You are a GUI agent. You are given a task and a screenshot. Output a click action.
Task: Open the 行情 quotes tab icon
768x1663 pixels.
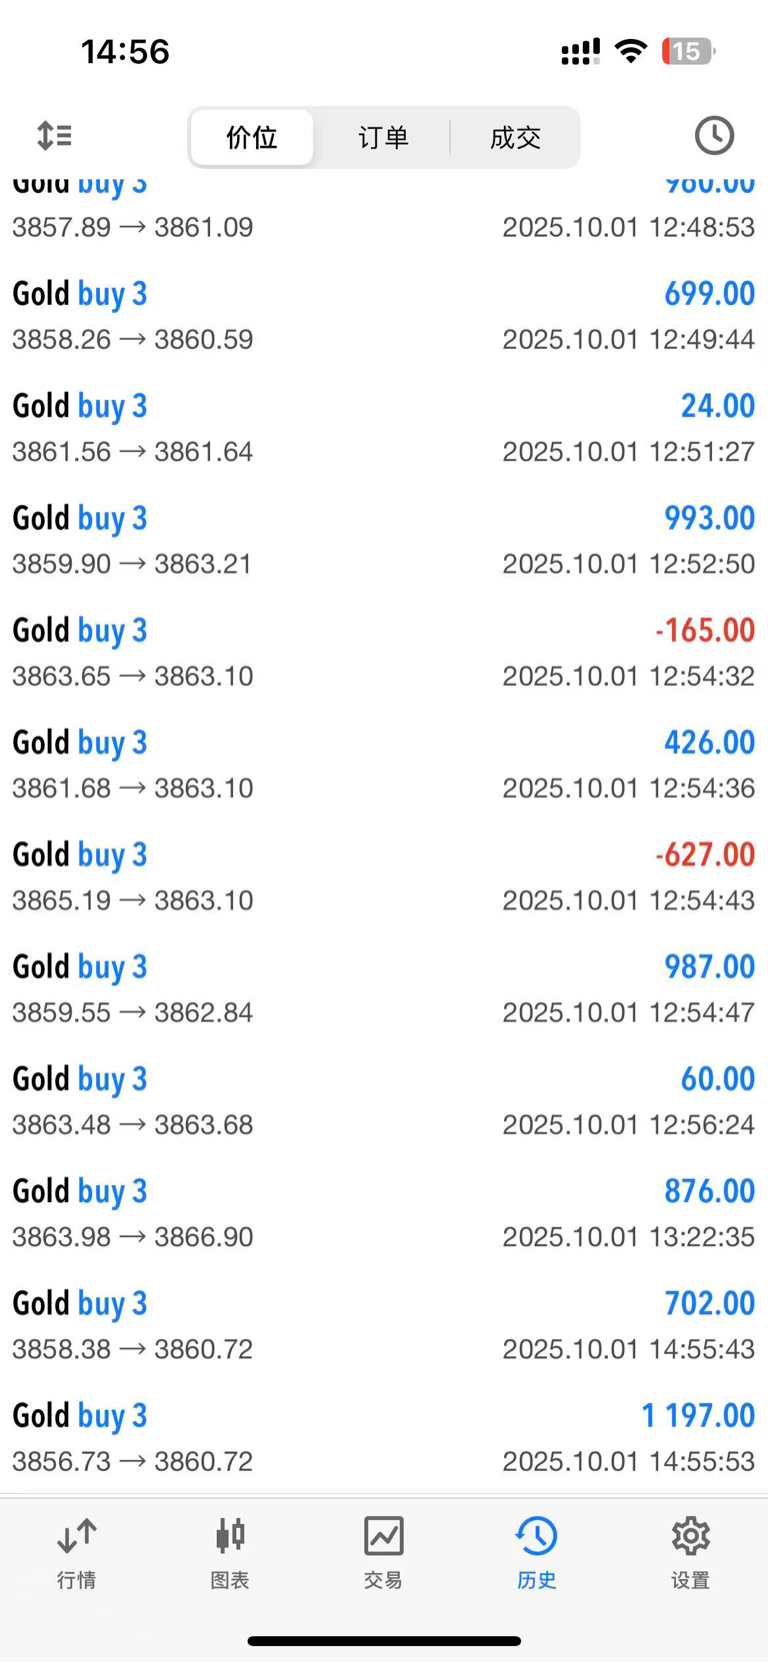pyautogui.click(x=77, y=1535)
